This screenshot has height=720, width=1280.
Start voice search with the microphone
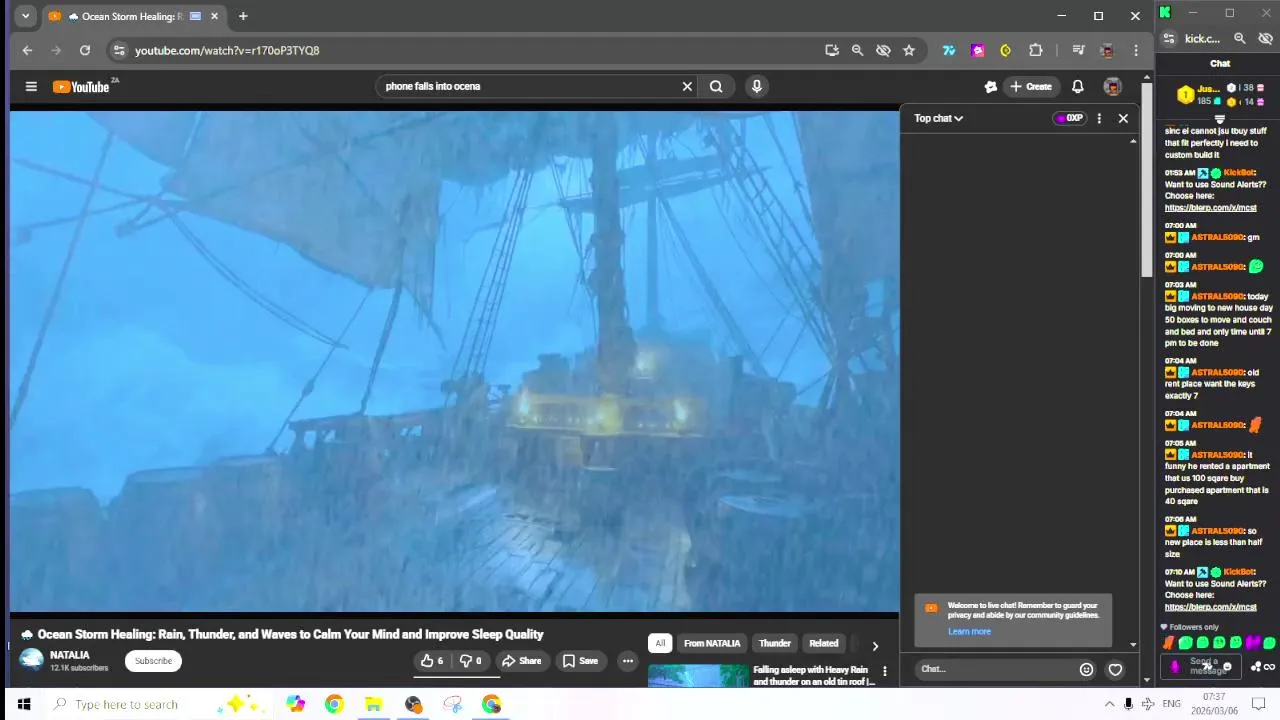click(x=757, y=86)
